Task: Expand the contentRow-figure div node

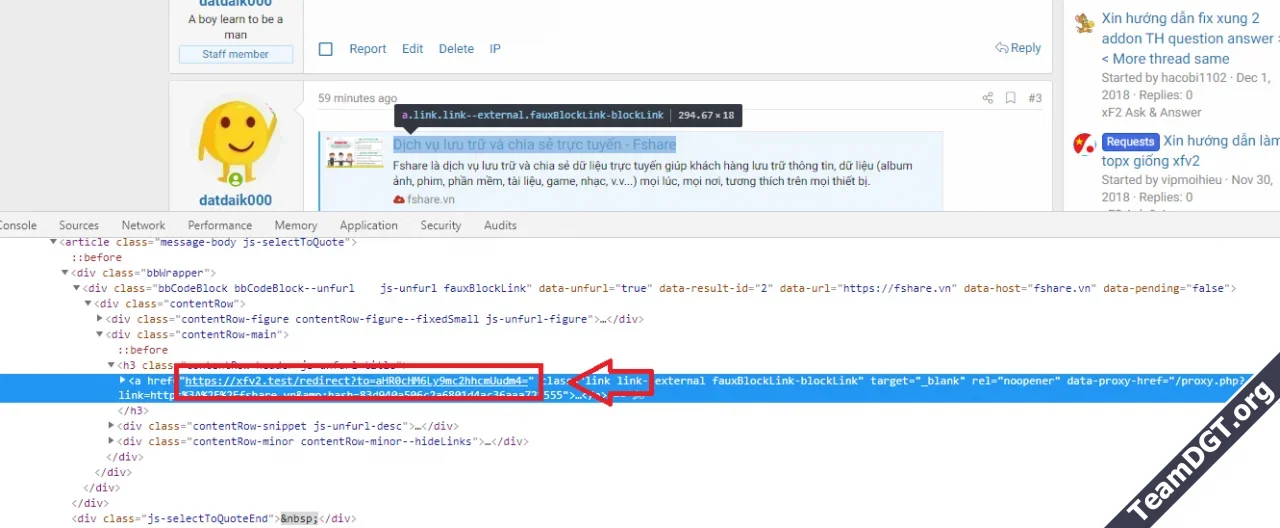Action: pos(99,320)
